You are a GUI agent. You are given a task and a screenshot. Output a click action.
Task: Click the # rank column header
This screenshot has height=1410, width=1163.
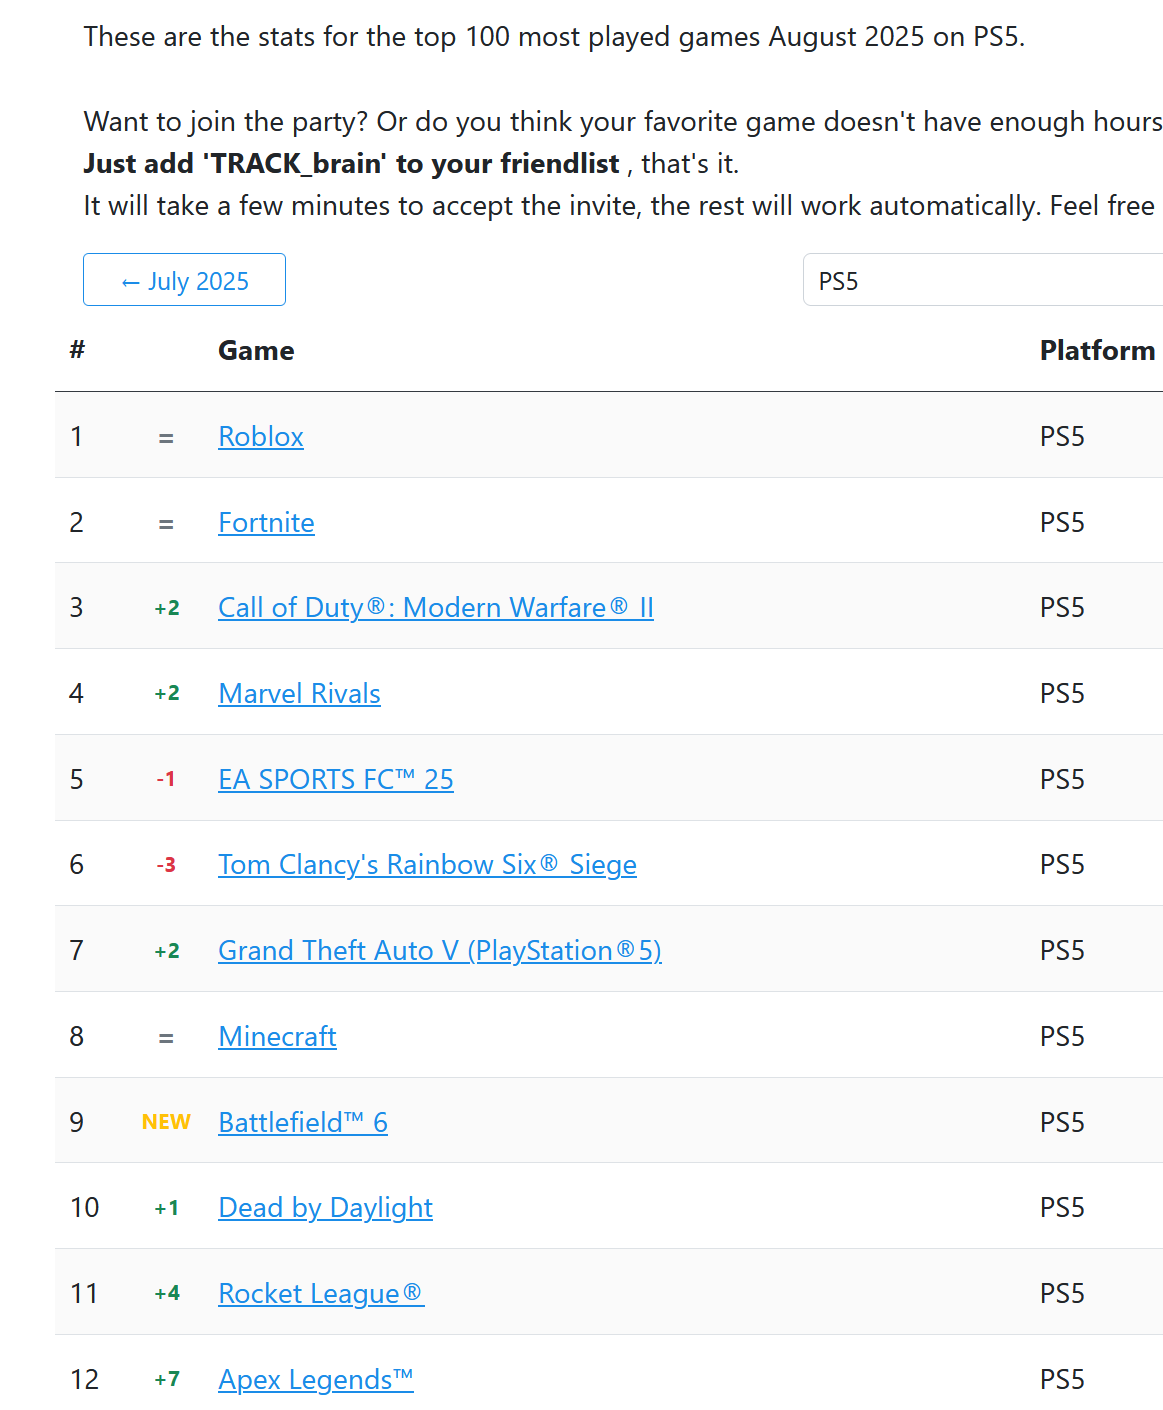point(77,350)
